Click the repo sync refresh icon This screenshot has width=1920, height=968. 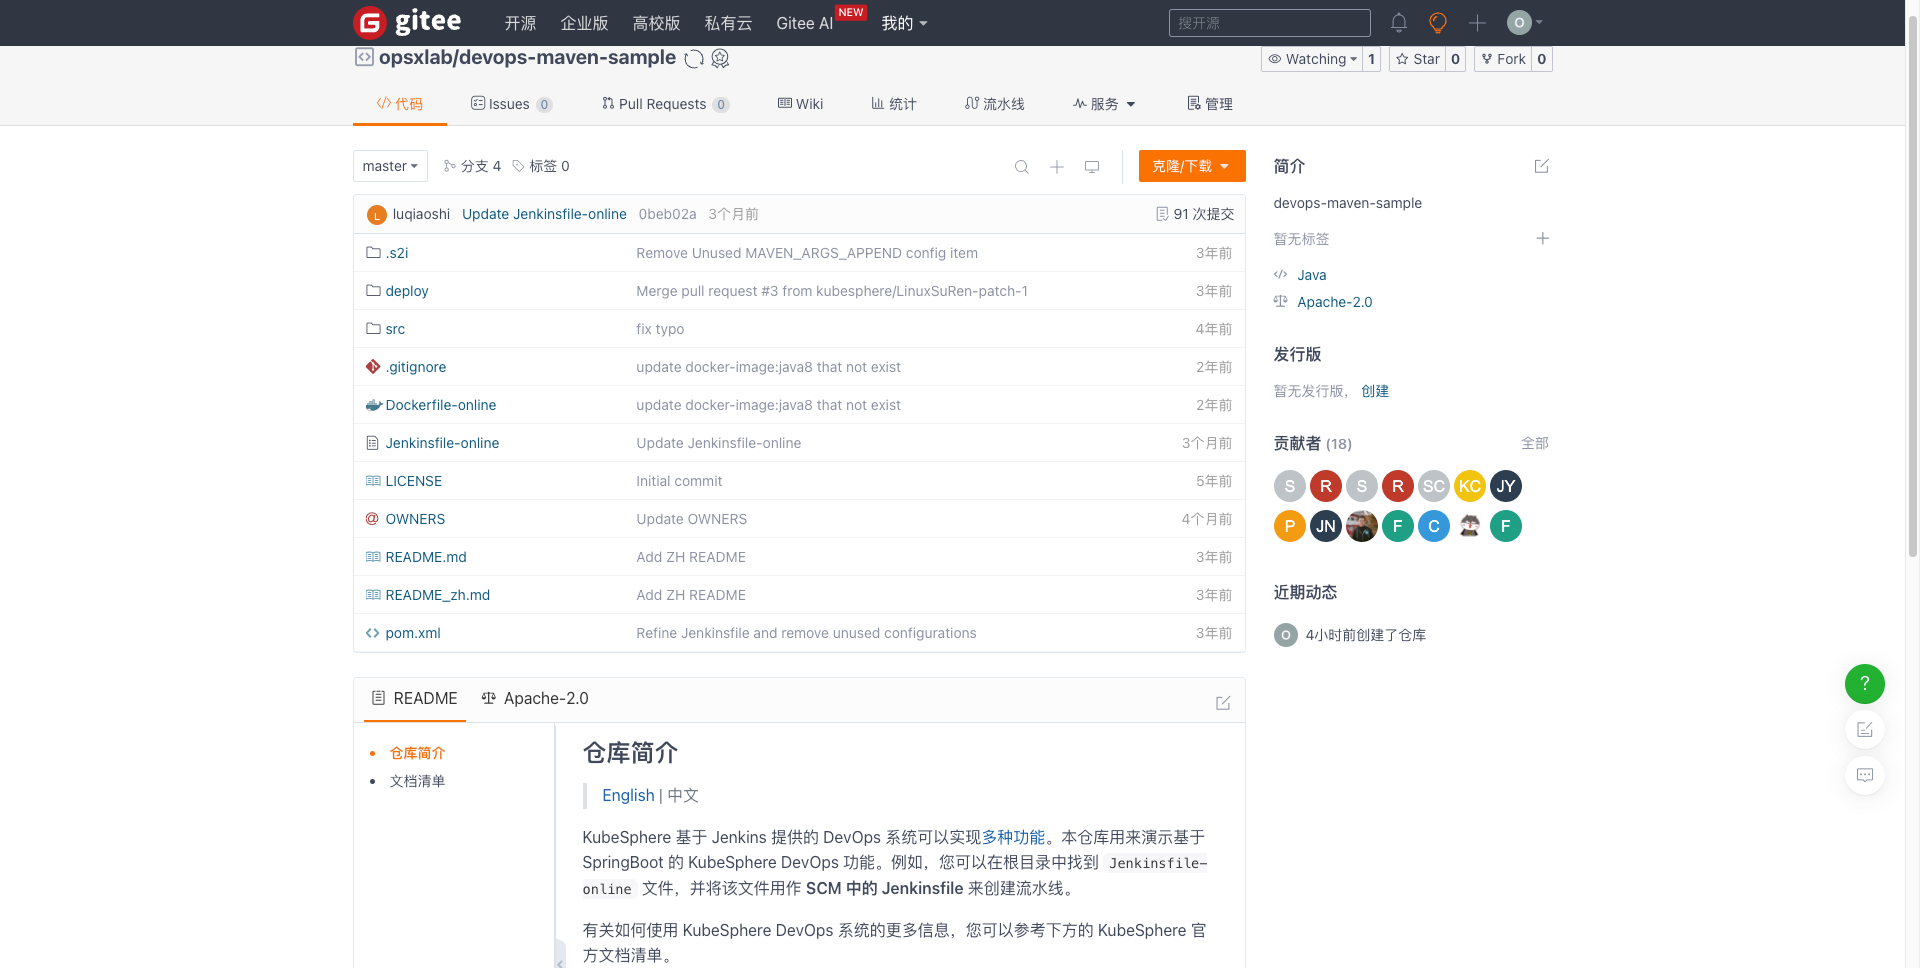[694, 59]
